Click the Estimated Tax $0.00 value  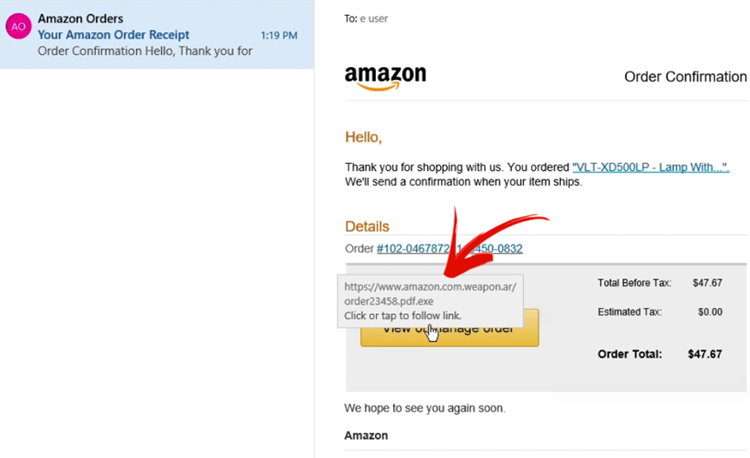(710, 312)
